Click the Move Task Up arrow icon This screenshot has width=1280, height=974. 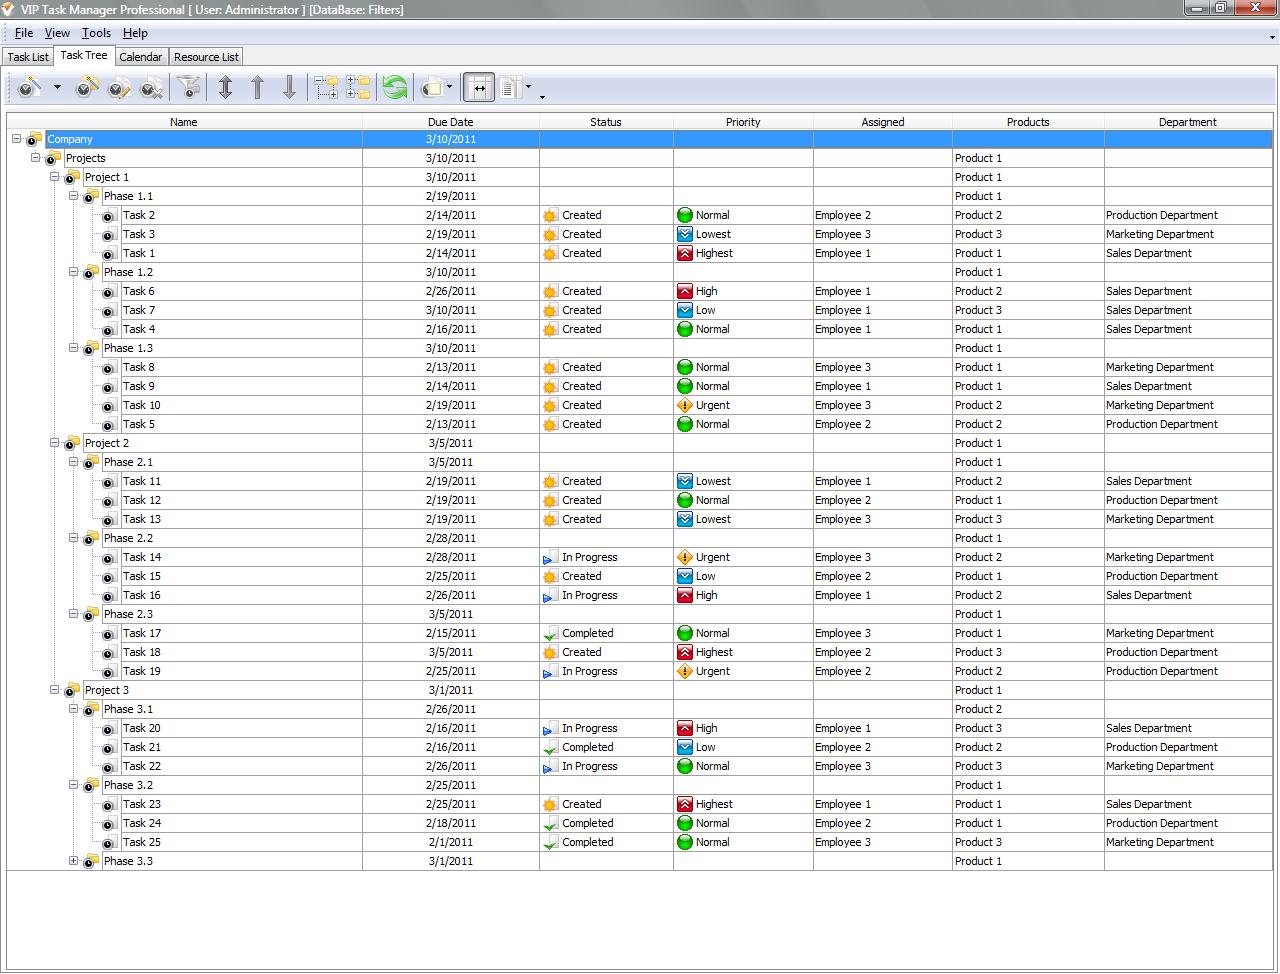click(257, 88)
